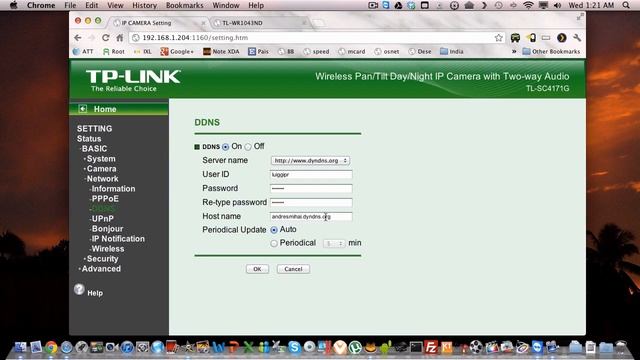Open Google+ bookmark
Image resolution: width=640 pixels, height=360 pixels.
coord(177,51)
